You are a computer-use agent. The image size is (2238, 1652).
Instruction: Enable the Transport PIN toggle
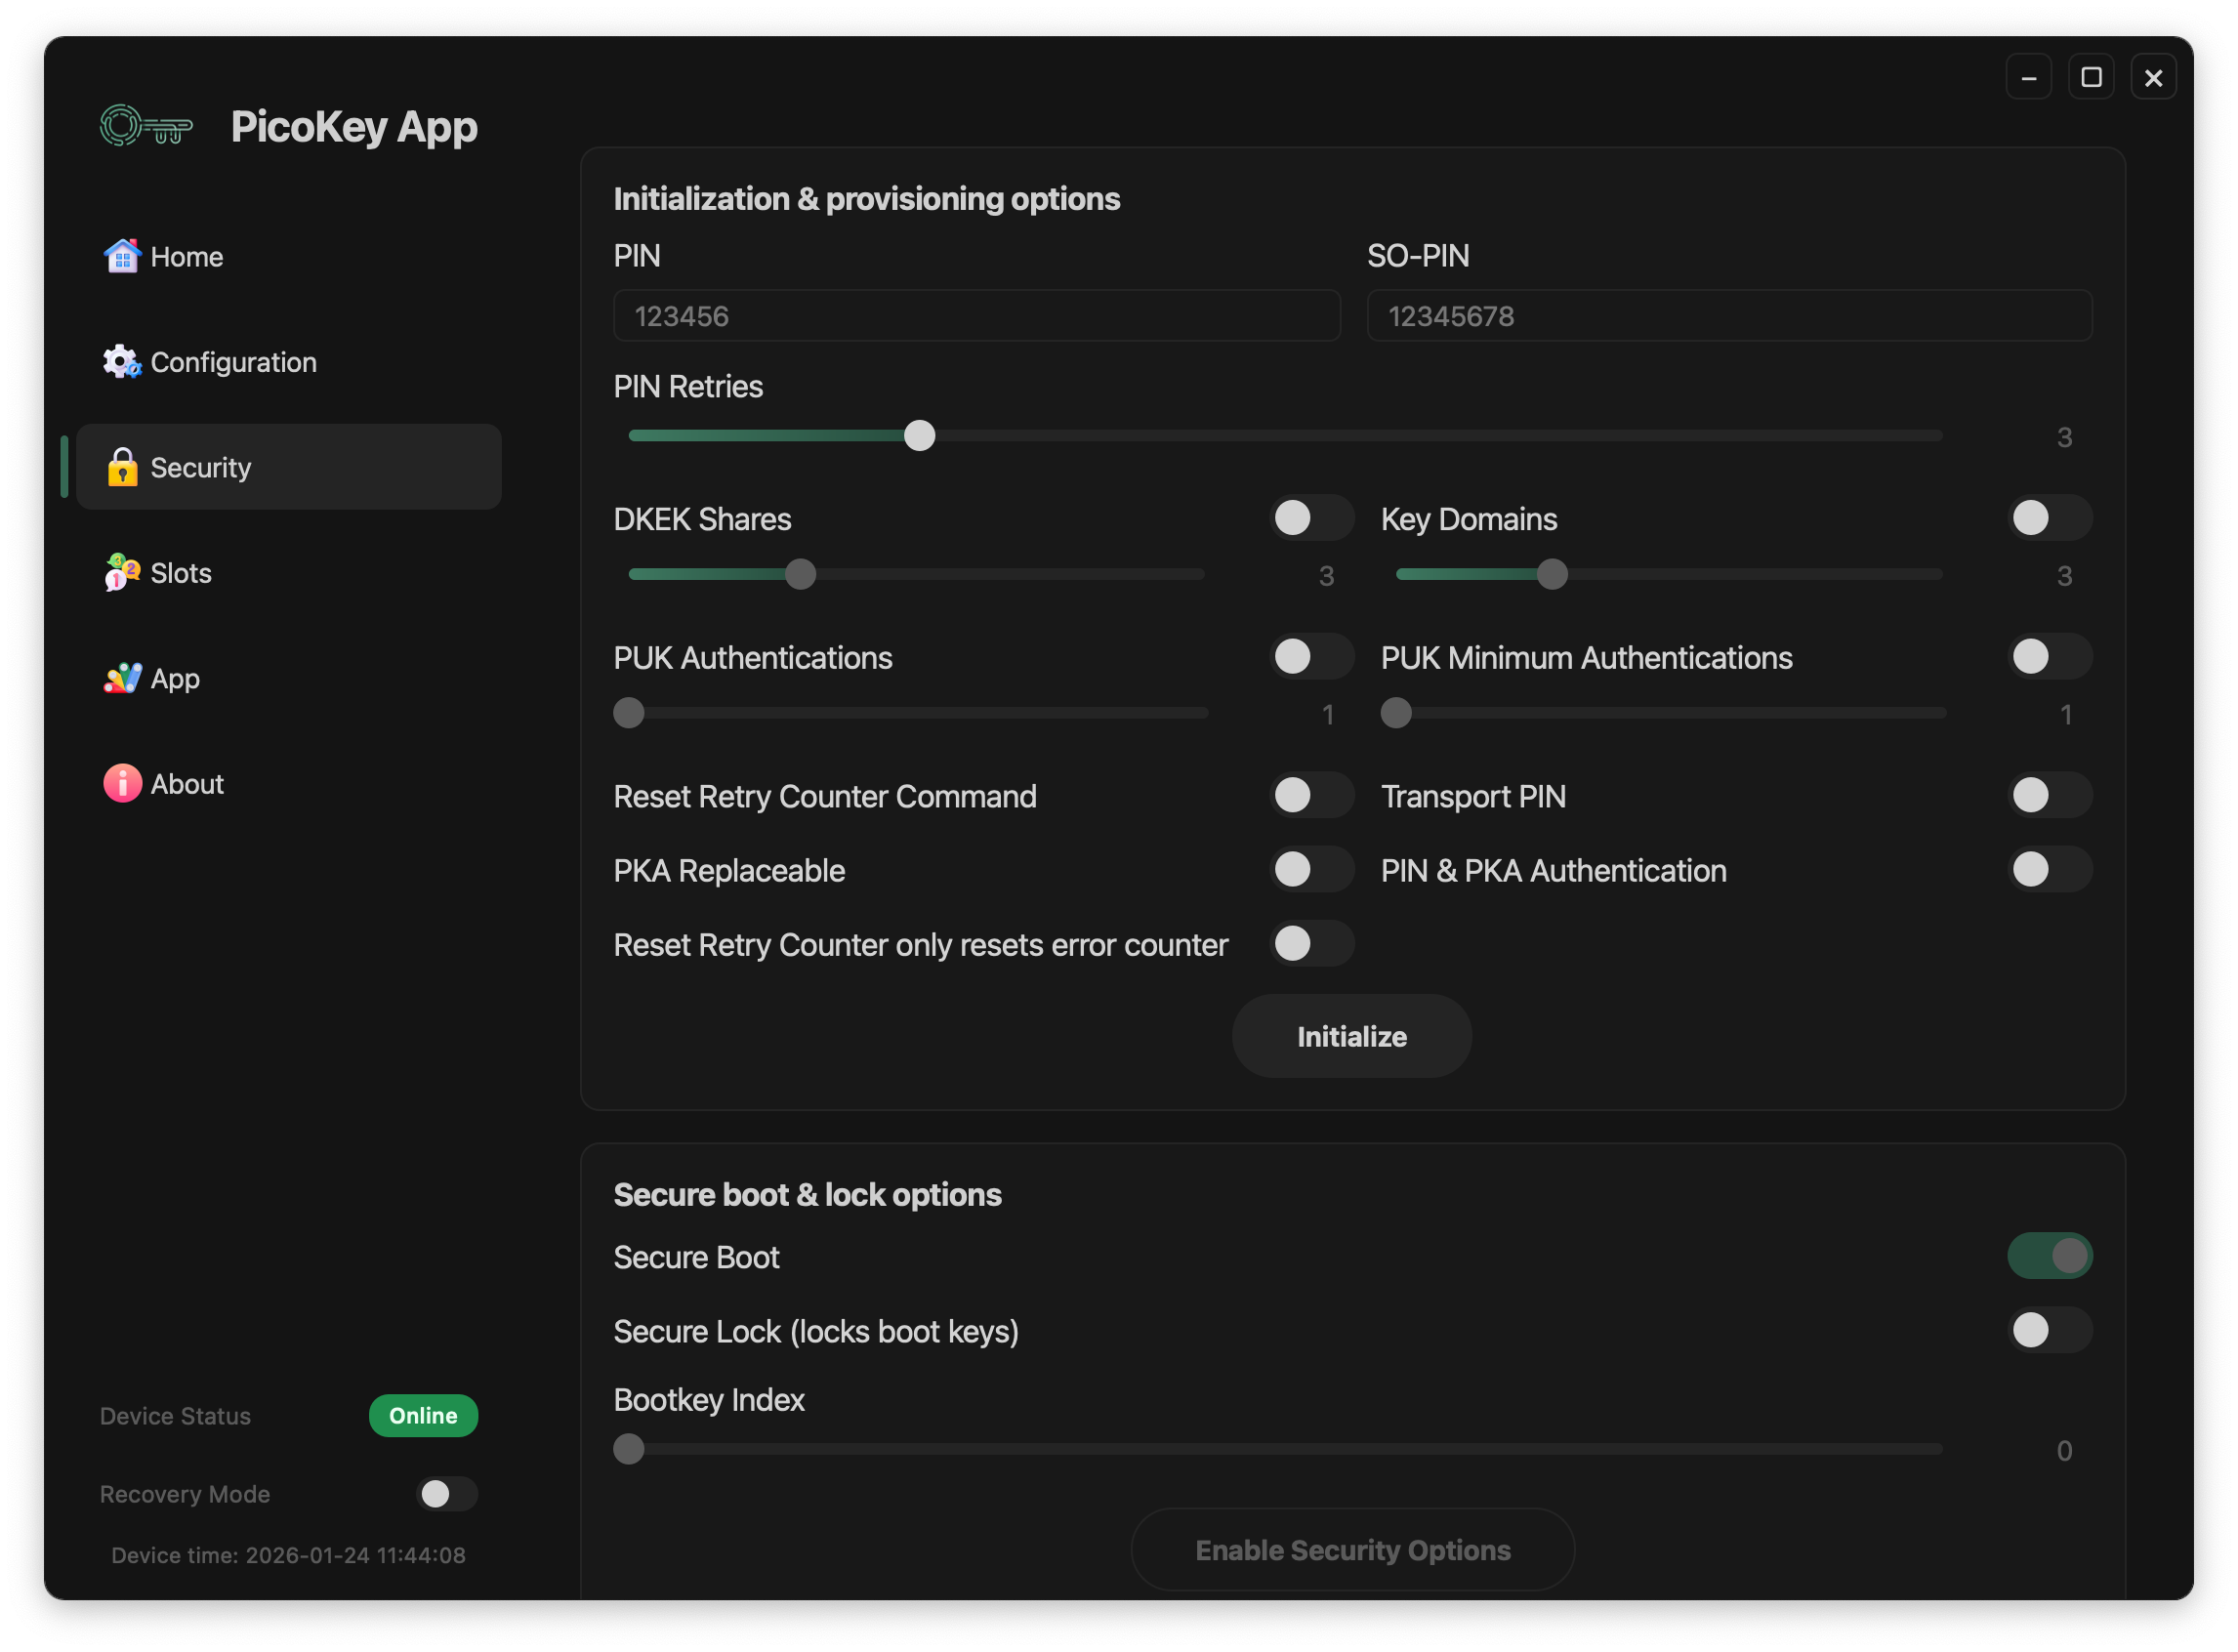(2049, 796)
